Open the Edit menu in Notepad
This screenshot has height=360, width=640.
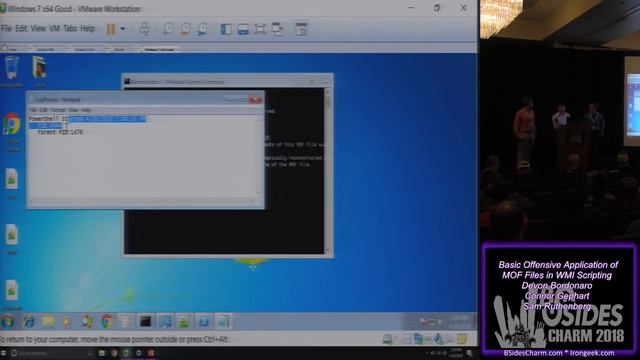[x=43, y=110]
